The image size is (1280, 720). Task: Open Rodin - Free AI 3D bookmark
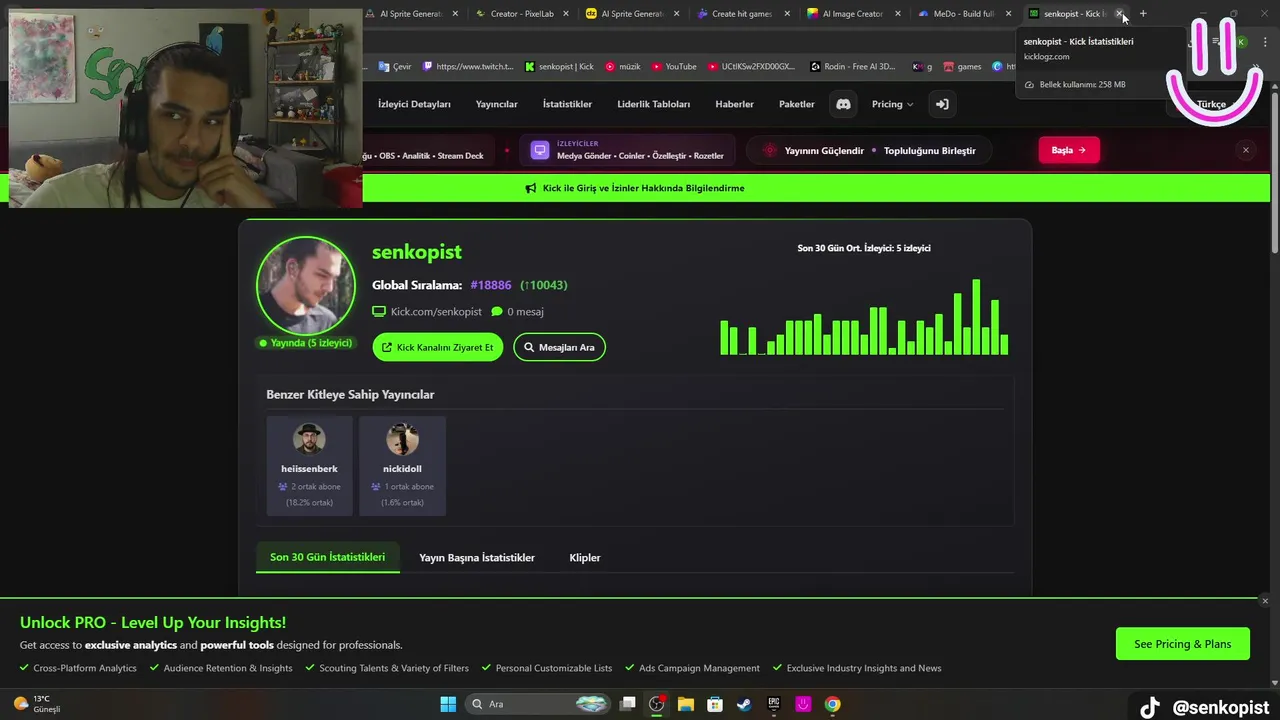tap(853, 67)
